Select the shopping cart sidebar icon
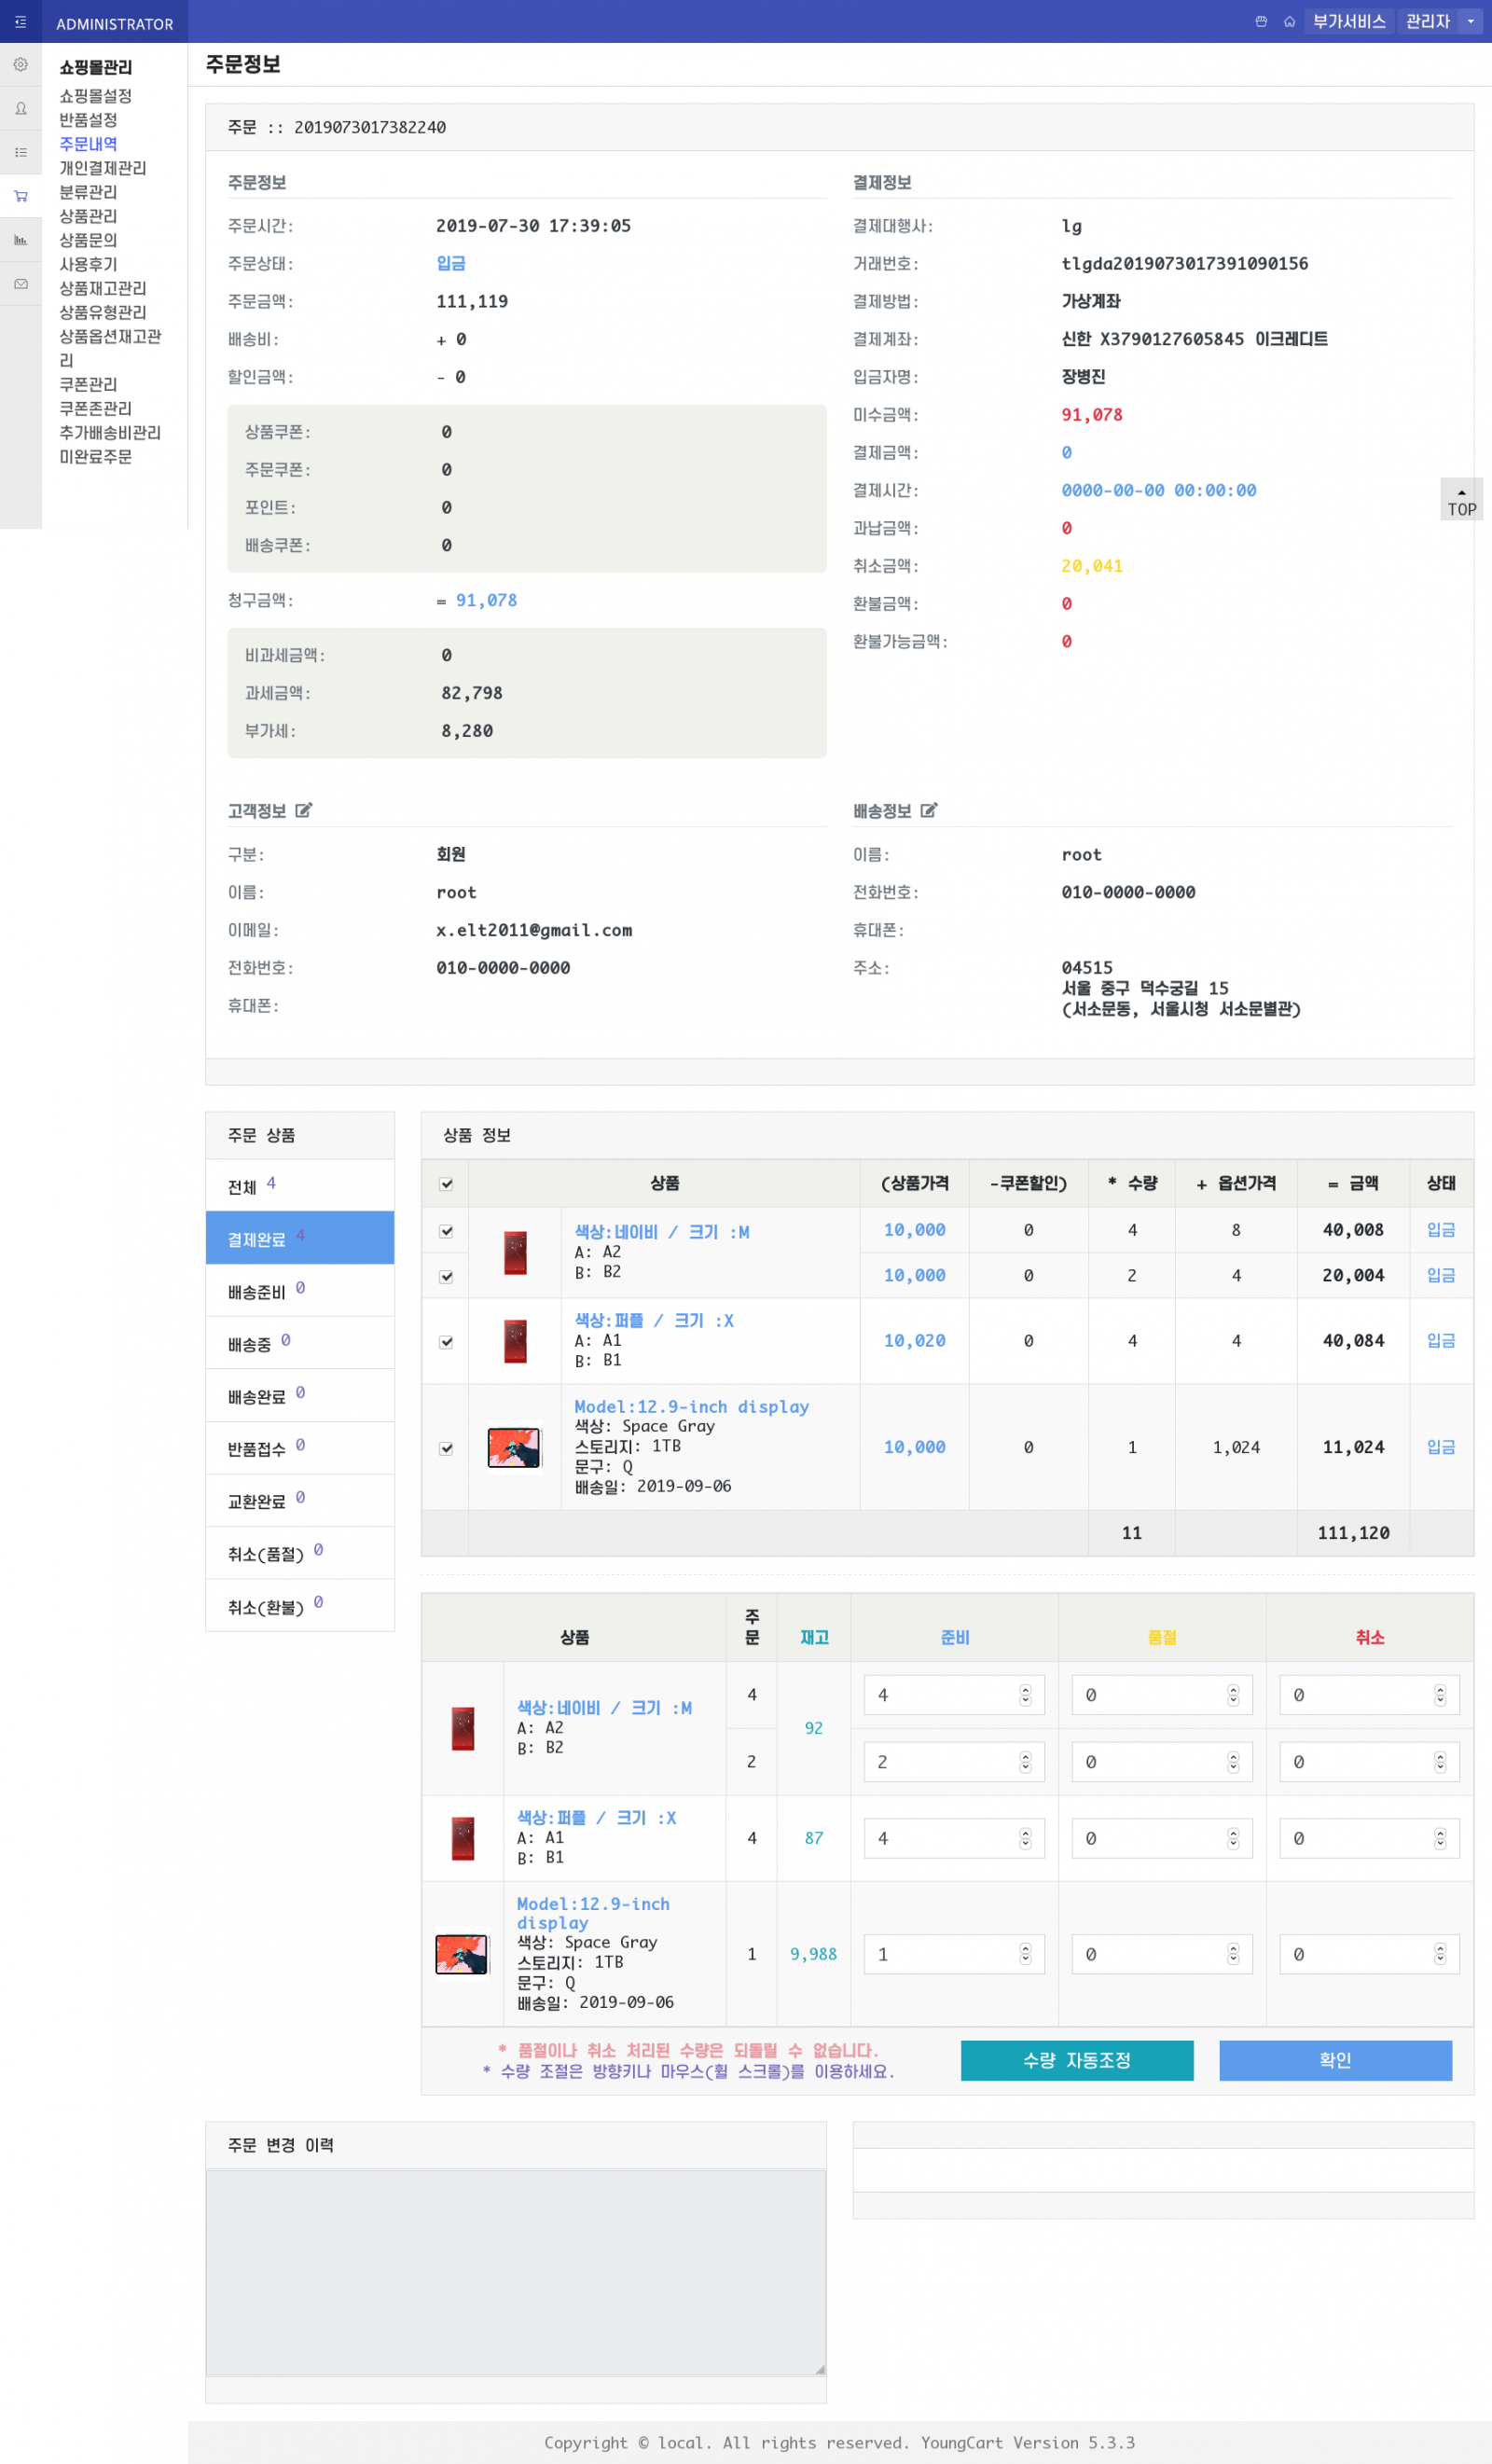The height and width of the screenshot is (2464, 1492). (20, 196)
